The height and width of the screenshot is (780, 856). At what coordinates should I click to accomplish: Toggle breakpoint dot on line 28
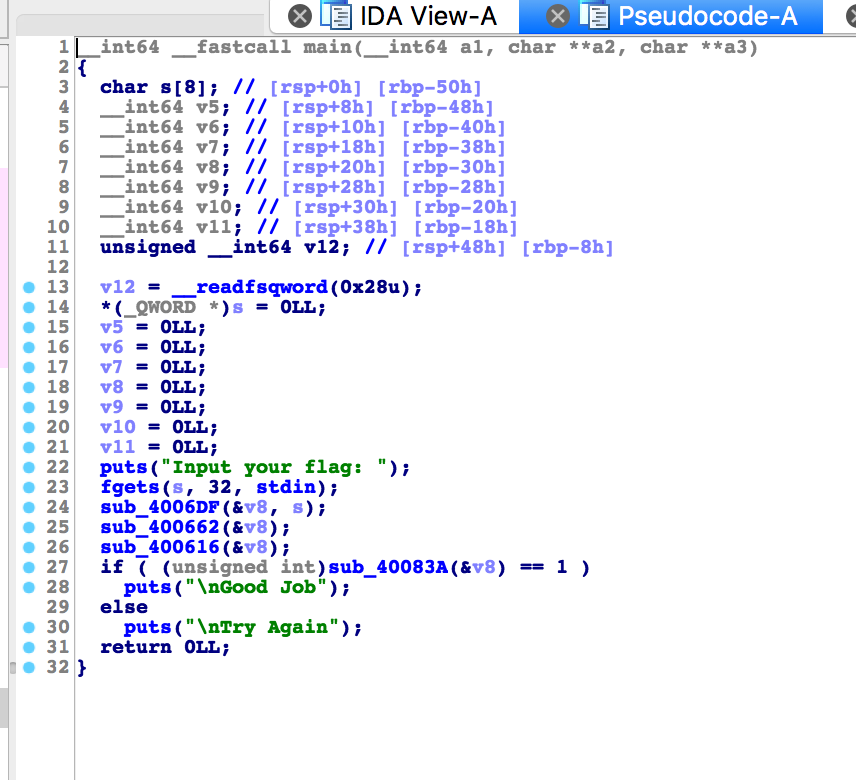(29, 587)
